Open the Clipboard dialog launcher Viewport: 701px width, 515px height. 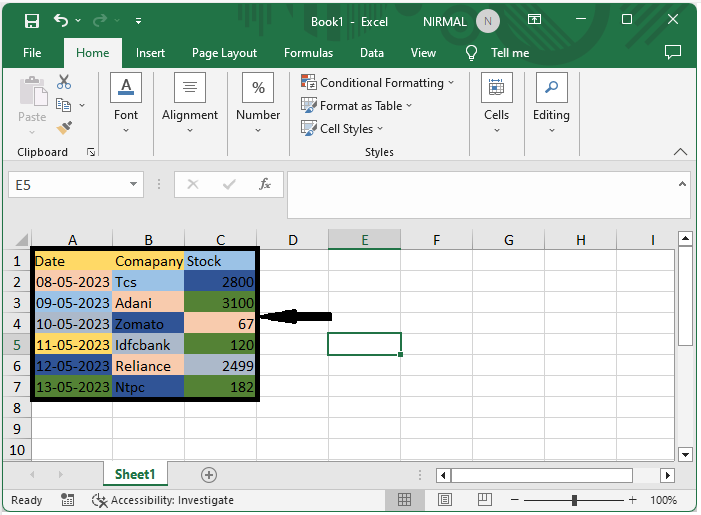(91, 152)
